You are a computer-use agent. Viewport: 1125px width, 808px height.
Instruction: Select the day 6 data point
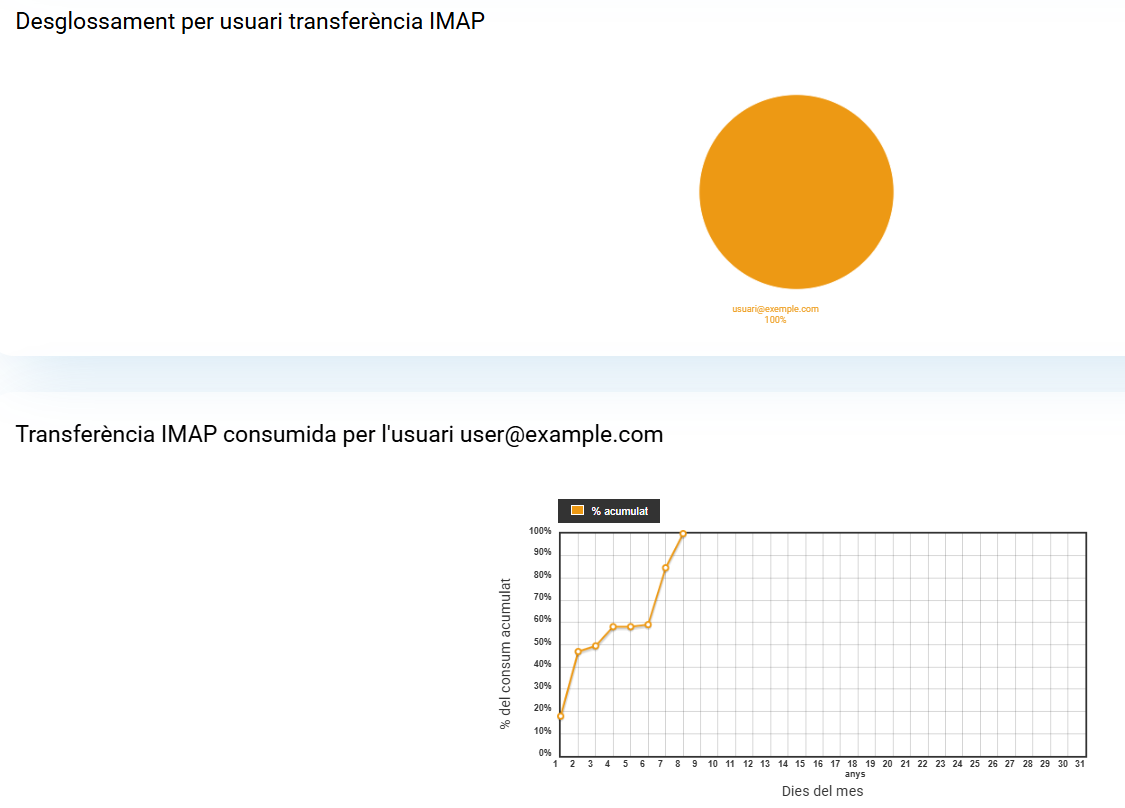(x=648, y=625)
